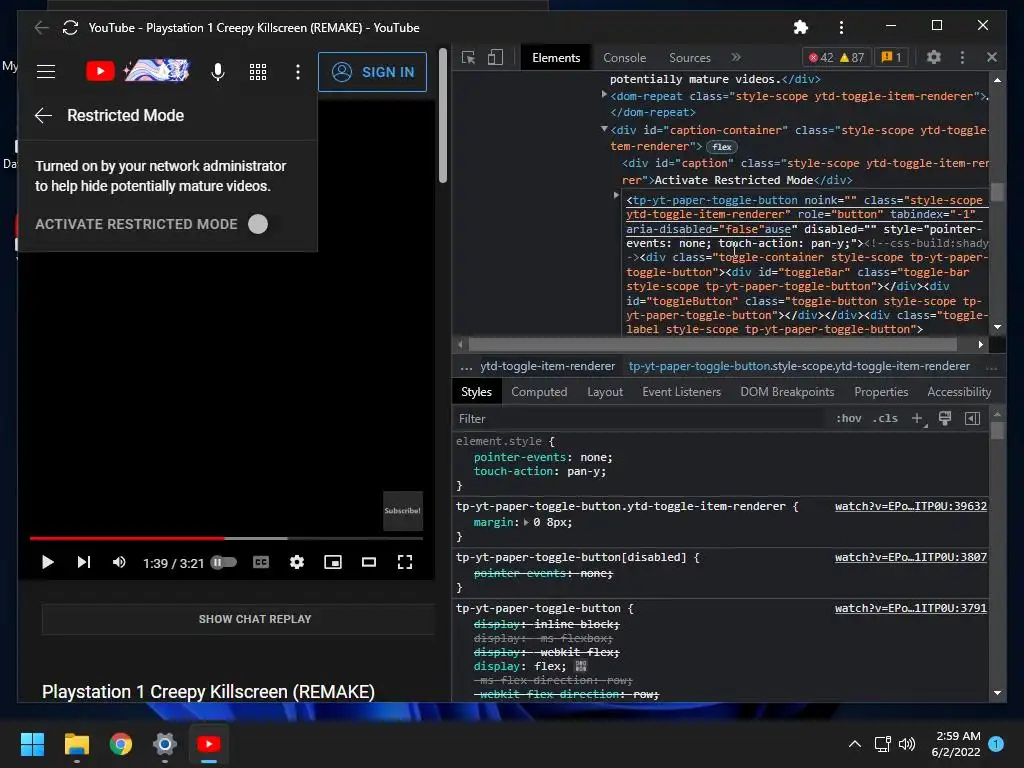Switch to theater mode
The width and height of the screenshot is (1024, 768).
coord(369,562)
